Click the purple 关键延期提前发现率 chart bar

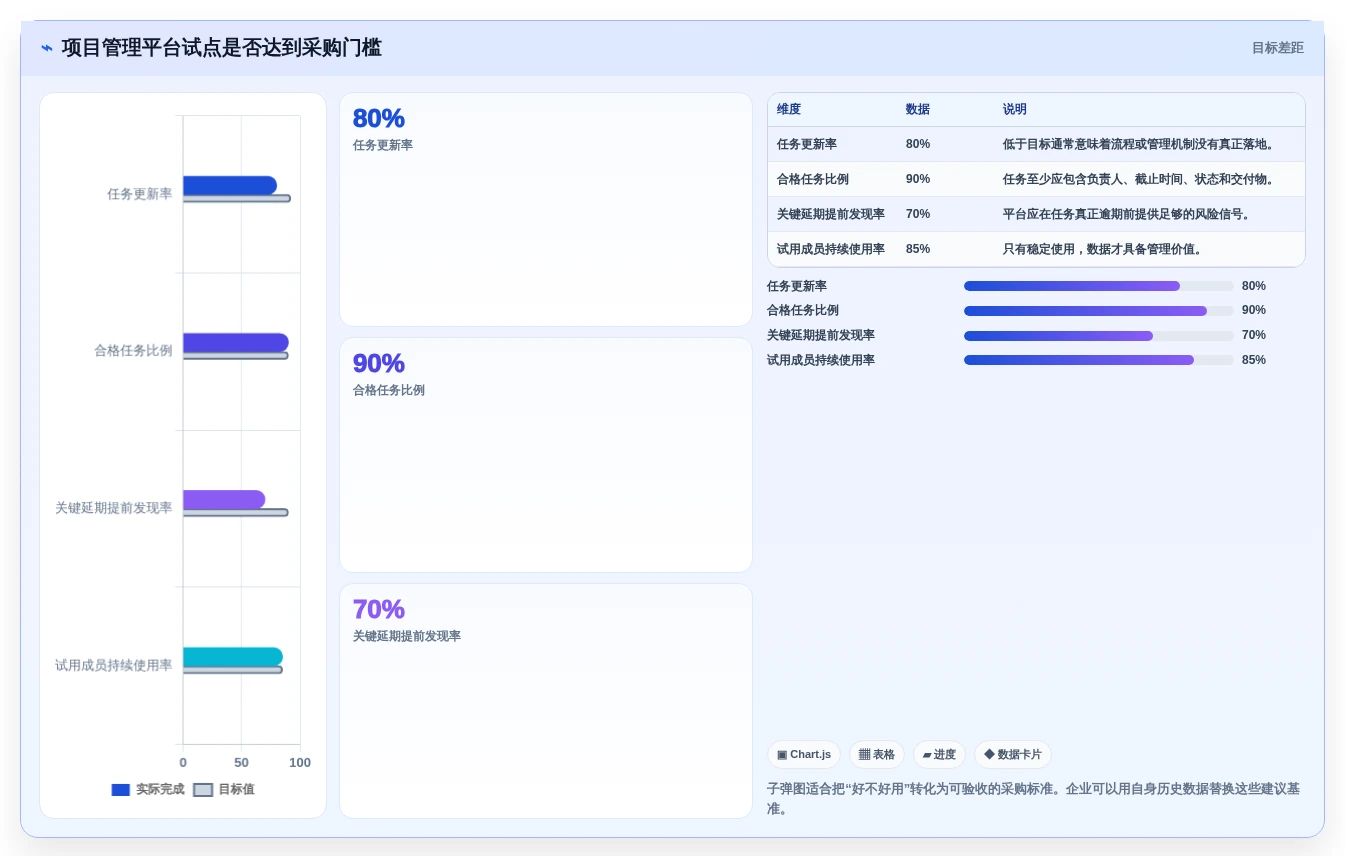coord(224,499)
